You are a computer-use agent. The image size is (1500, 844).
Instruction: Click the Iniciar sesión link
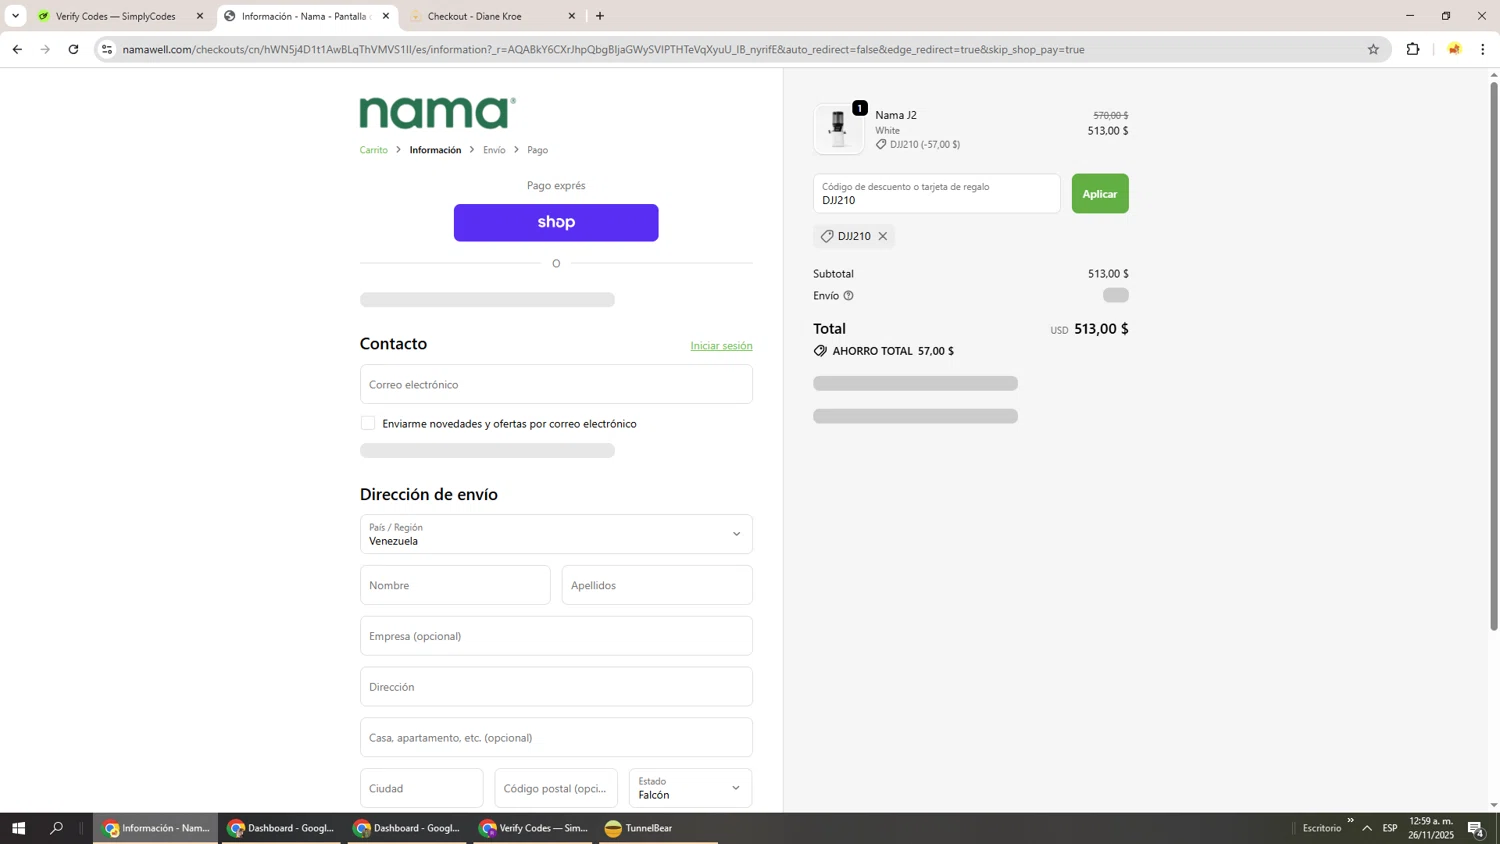[721, 346]
